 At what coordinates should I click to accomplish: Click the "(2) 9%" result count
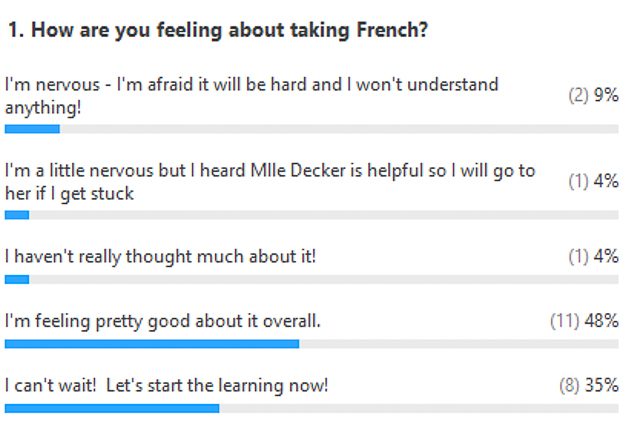593,95
